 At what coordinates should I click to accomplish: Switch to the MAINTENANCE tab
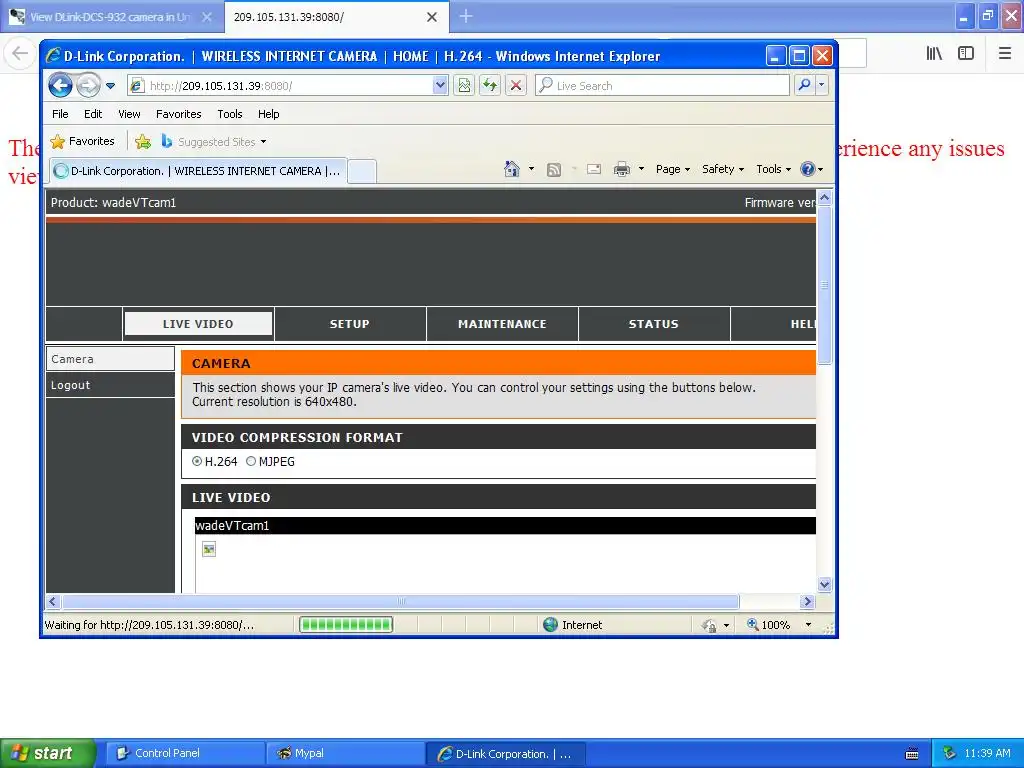click(502, 324)
